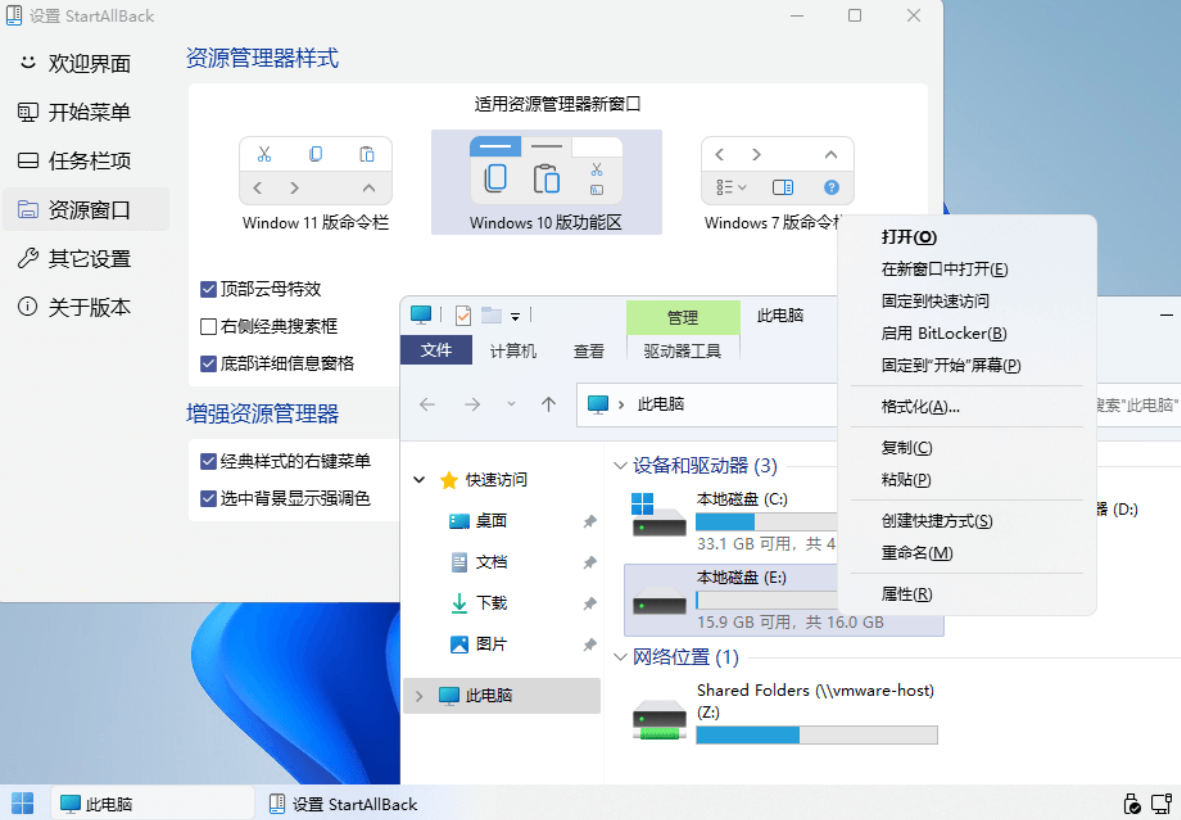This screenshot has width=1181, height=820.
Task: Expand 此电脑 in the navigation tree
Action: tap(419, 695)
